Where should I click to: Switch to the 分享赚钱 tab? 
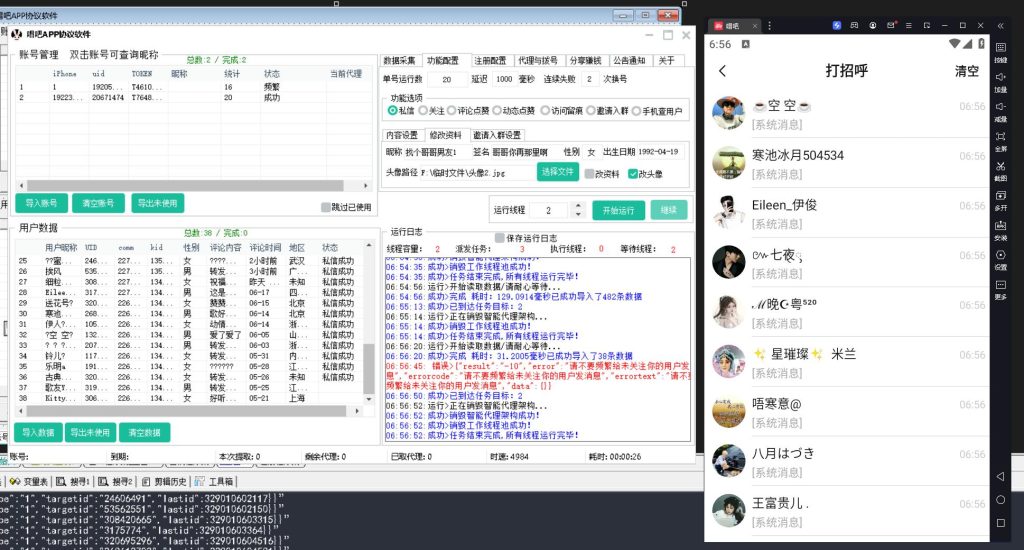[x=585, y=60]
